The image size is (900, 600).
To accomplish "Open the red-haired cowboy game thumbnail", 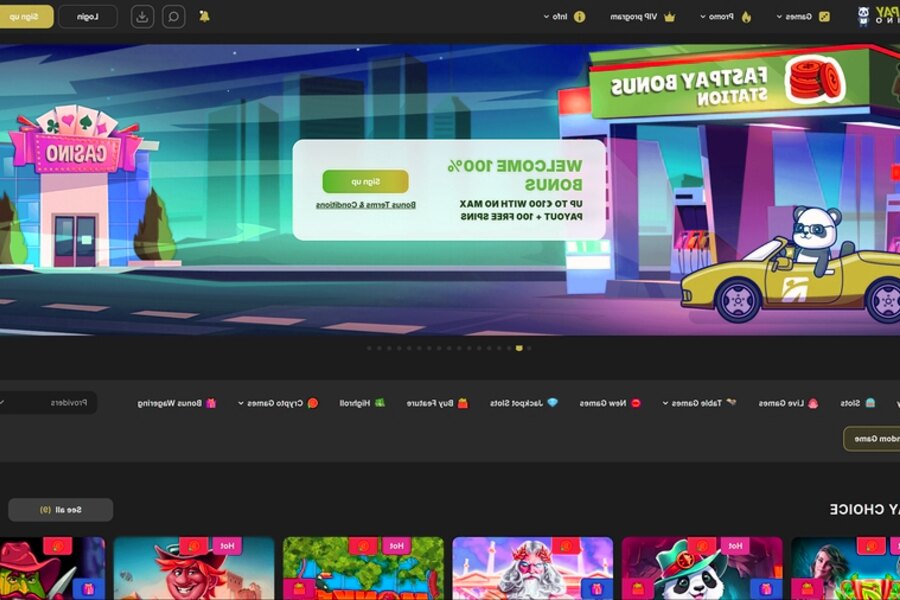I will 194,568.
